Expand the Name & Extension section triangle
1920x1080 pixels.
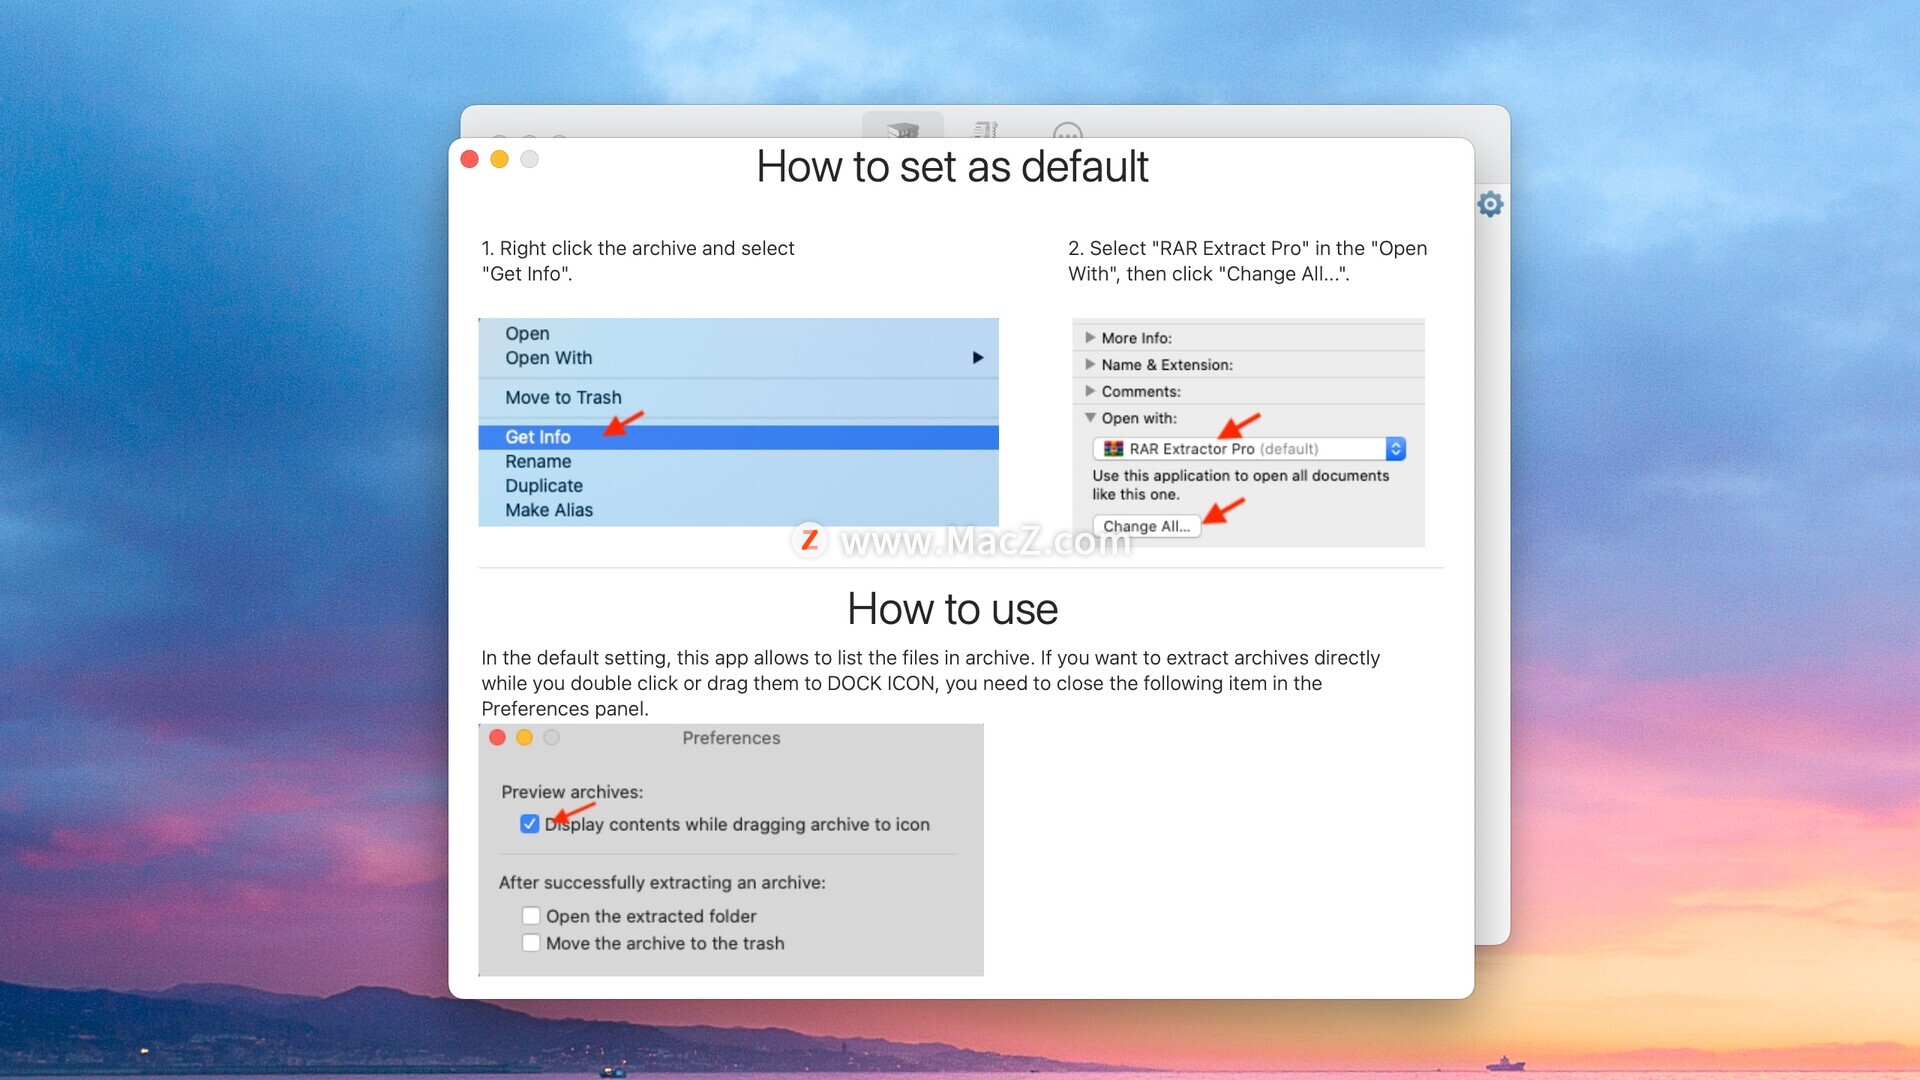coord(1090,364)
